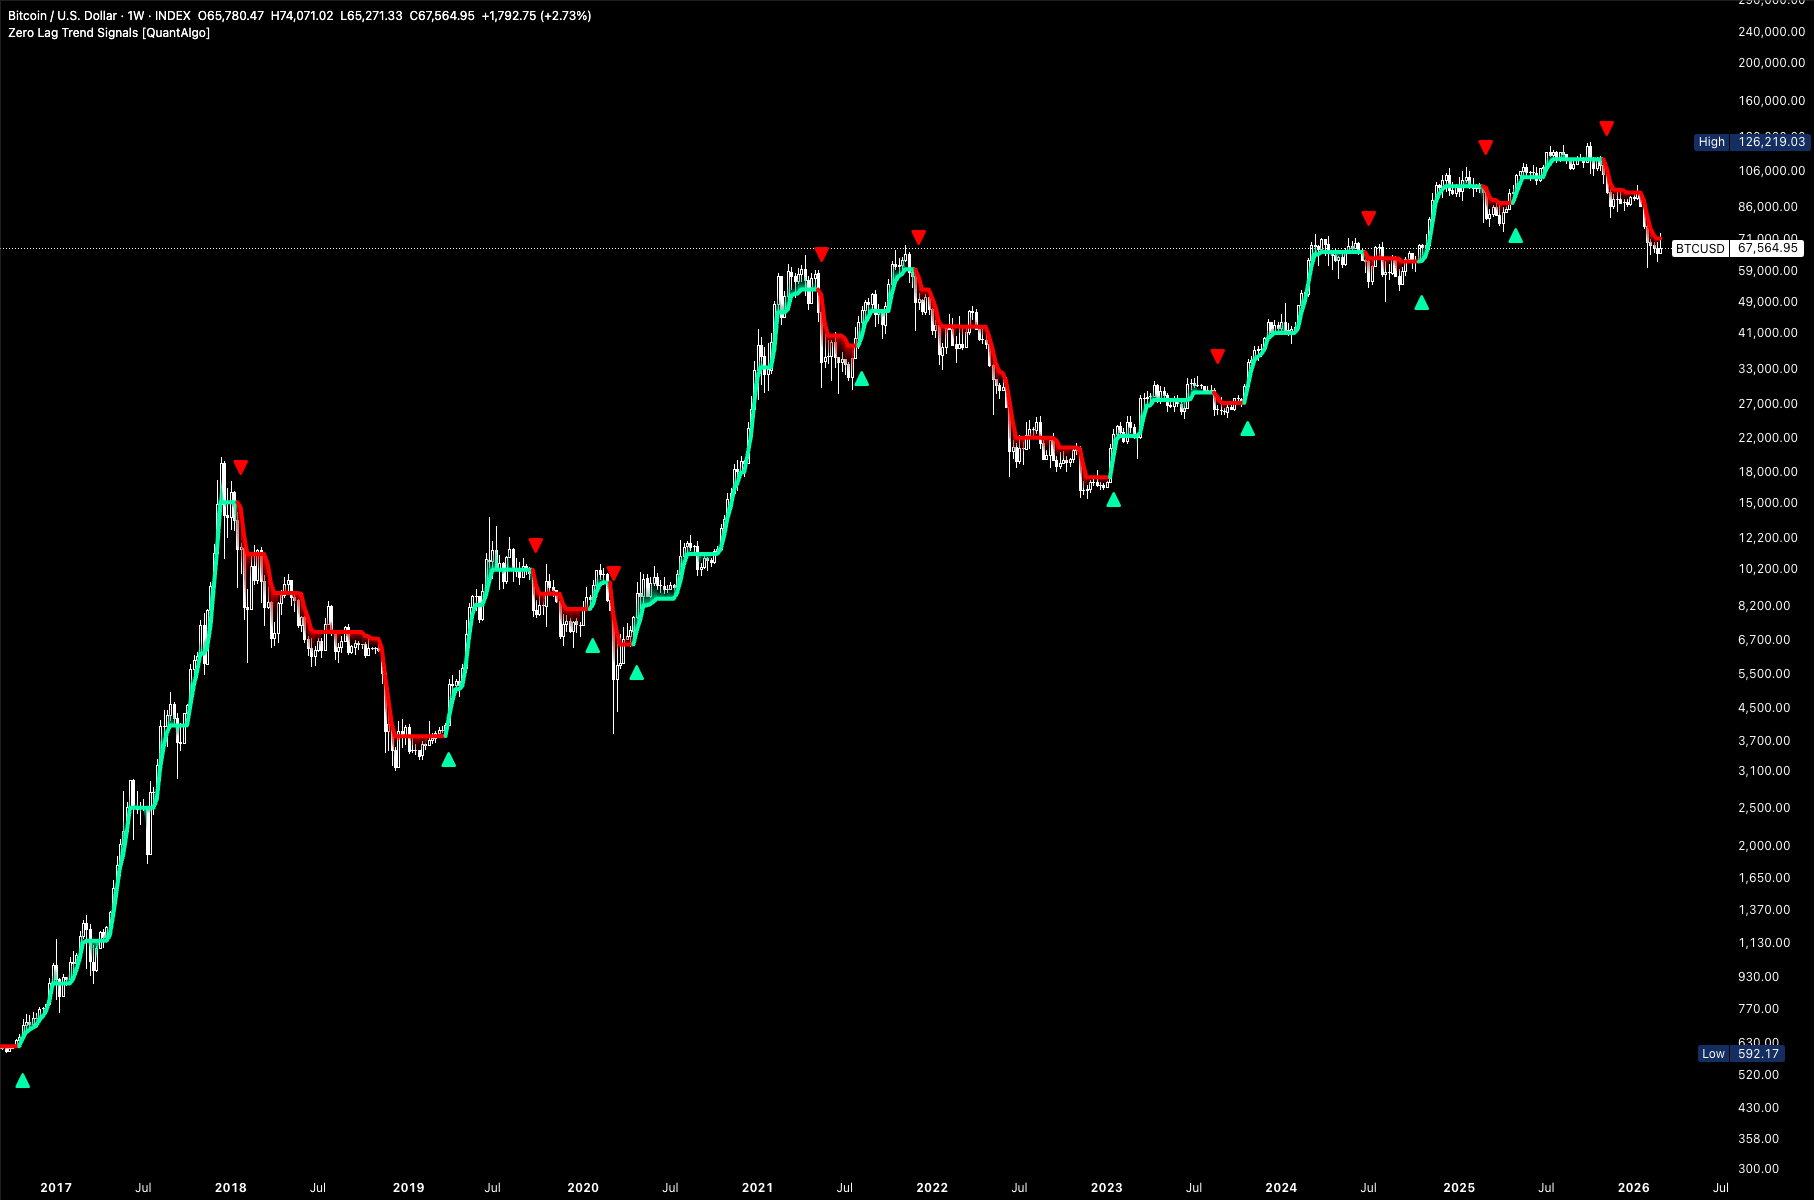Screen dimensions: 1814x1200
Task: Click the 2023 label on the time axis
Action: pos(1107,1188)
